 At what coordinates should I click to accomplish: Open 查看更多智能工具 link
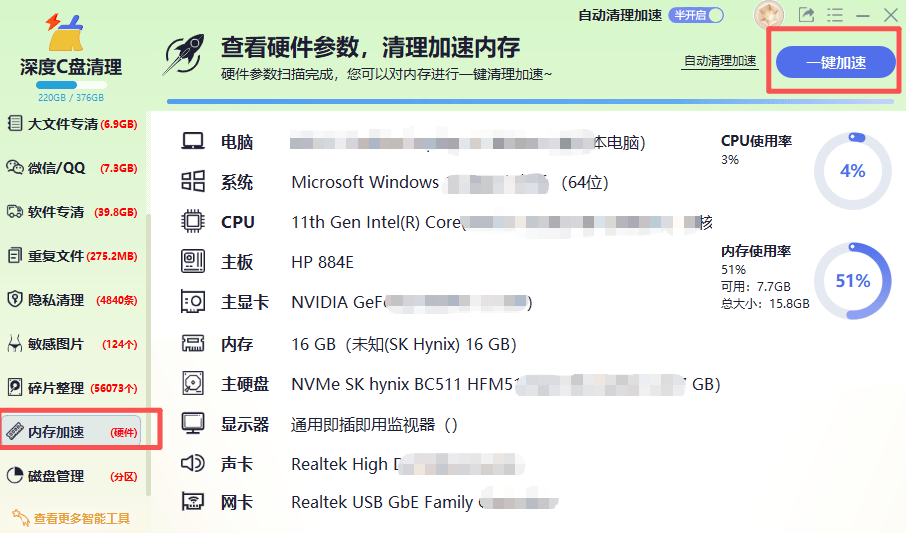click(x=71, y=518)
